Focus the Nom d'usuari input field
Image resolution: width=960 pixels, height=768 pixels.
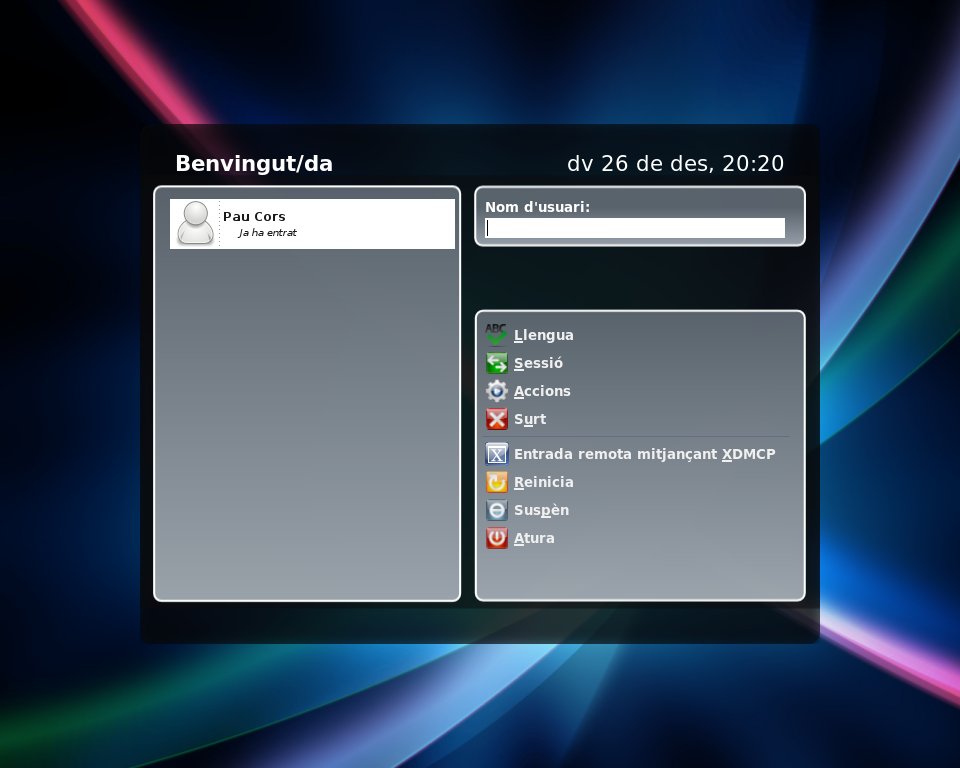coord(635,228)
